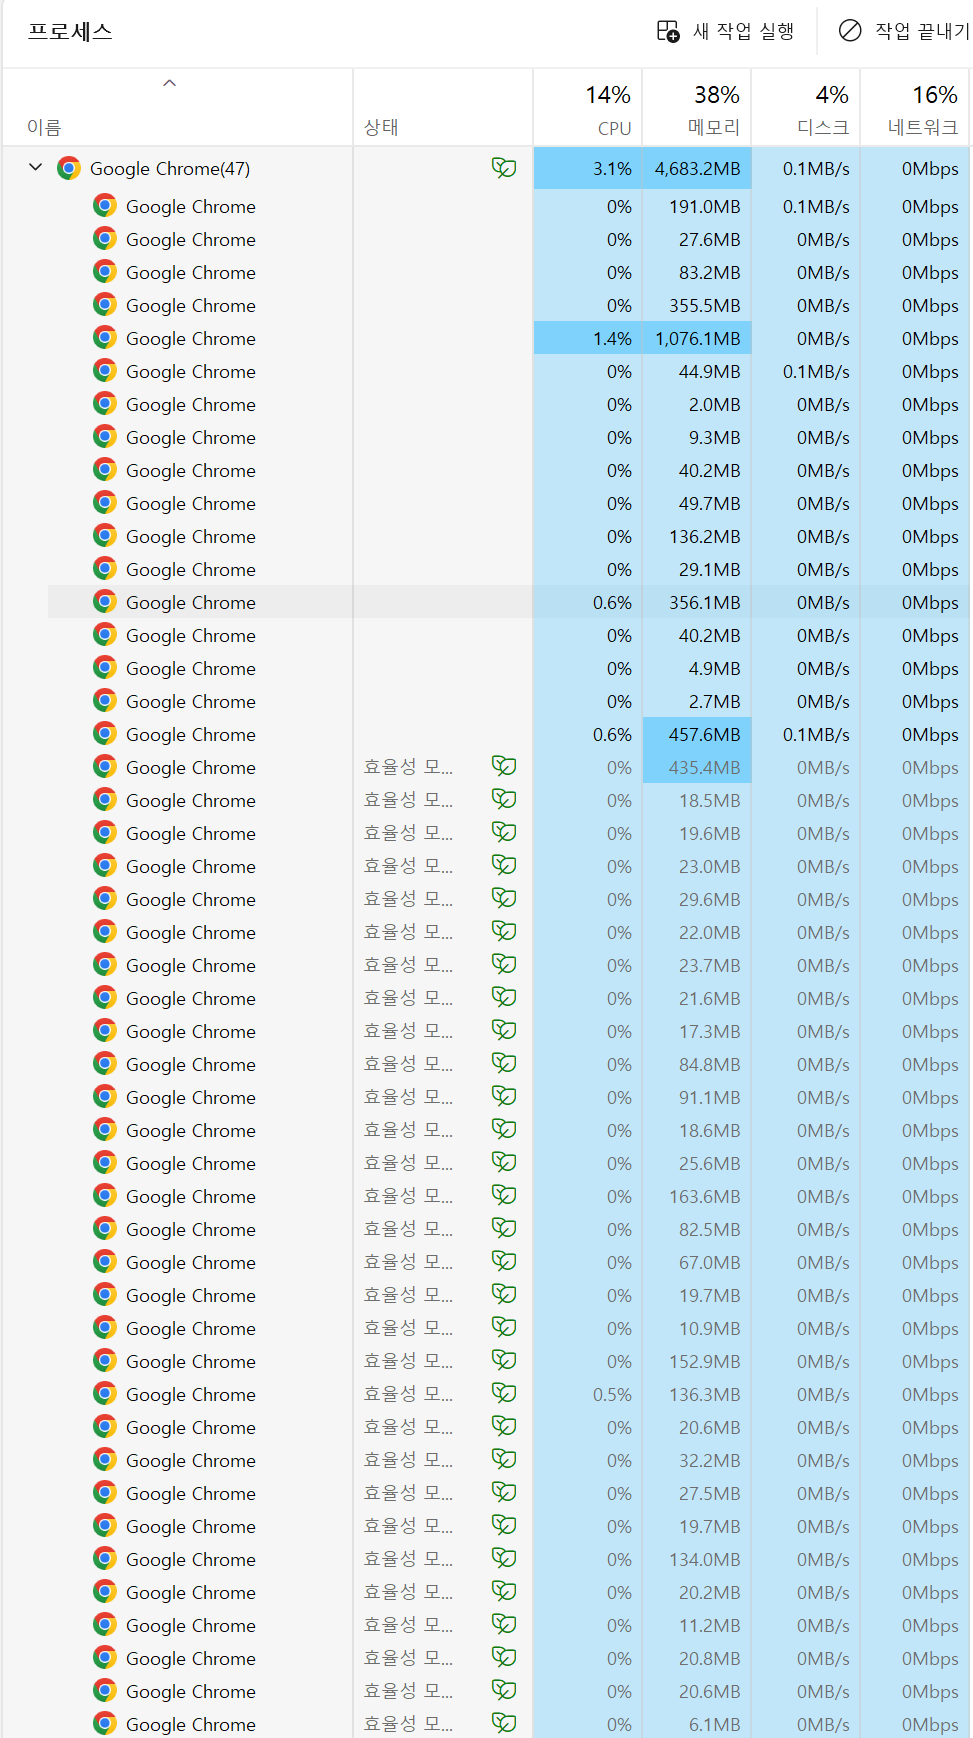
Task: Select the Google Chrome name in the 82.5MB row
Action: [191, 1230]
